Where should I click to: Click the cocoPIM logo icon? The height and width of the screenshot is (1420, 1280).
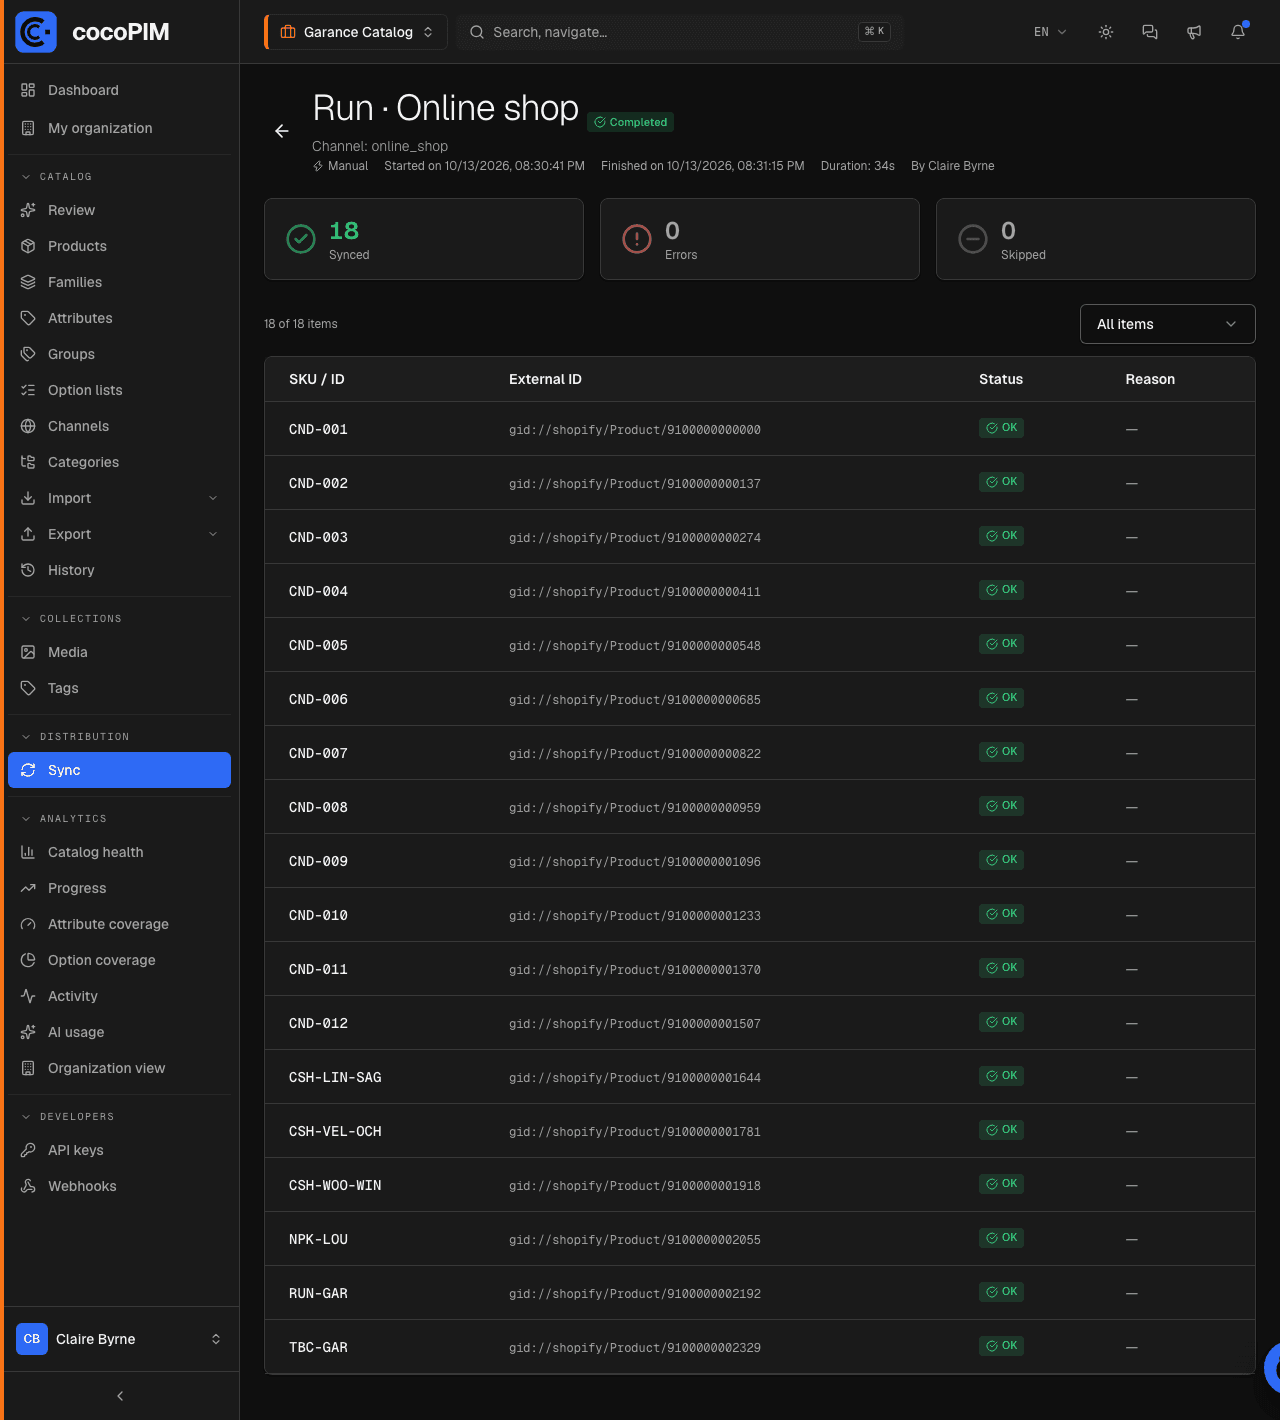tap(36, 32)
